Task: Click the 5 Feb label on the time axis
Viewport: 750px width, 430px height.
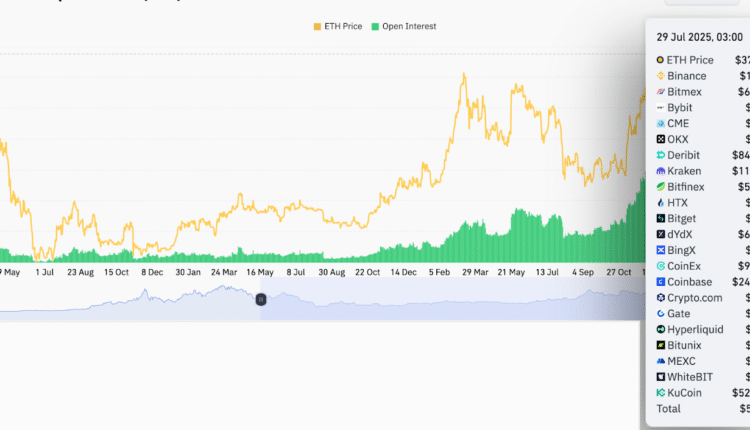Action: tap(439, 271)
